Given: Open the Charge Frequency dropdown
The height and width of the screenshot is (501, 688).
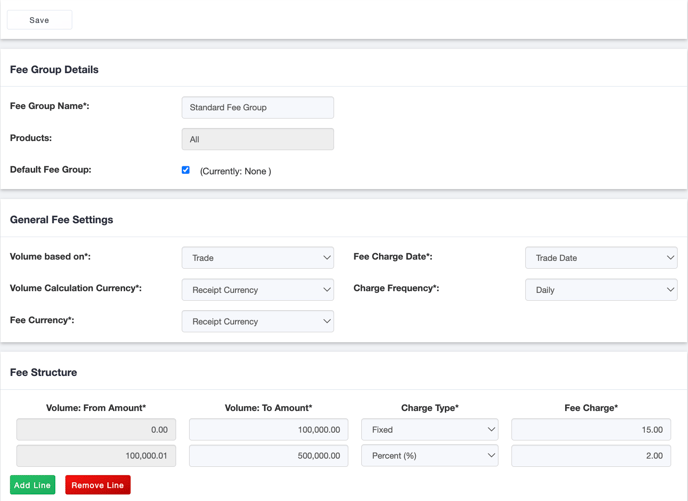Looking at the screenshot, I should tap(600, 290).
